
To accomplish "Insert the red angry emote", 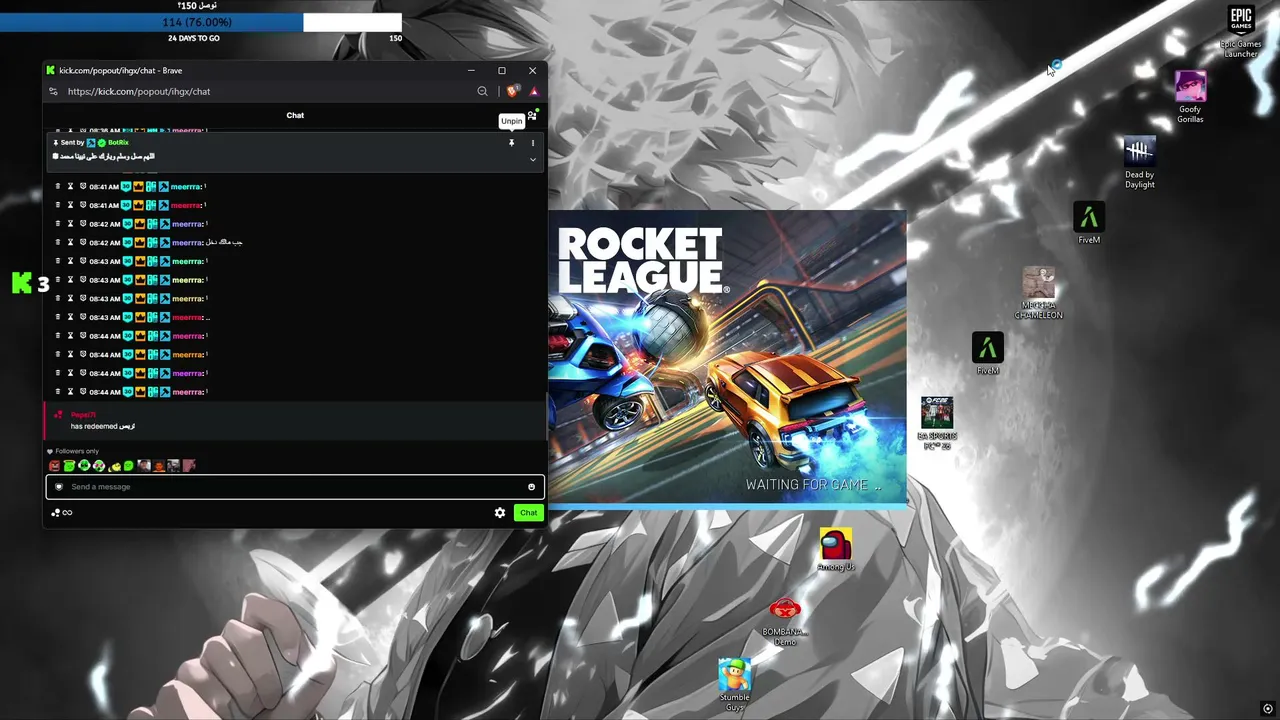I will [x=54, y=466].
